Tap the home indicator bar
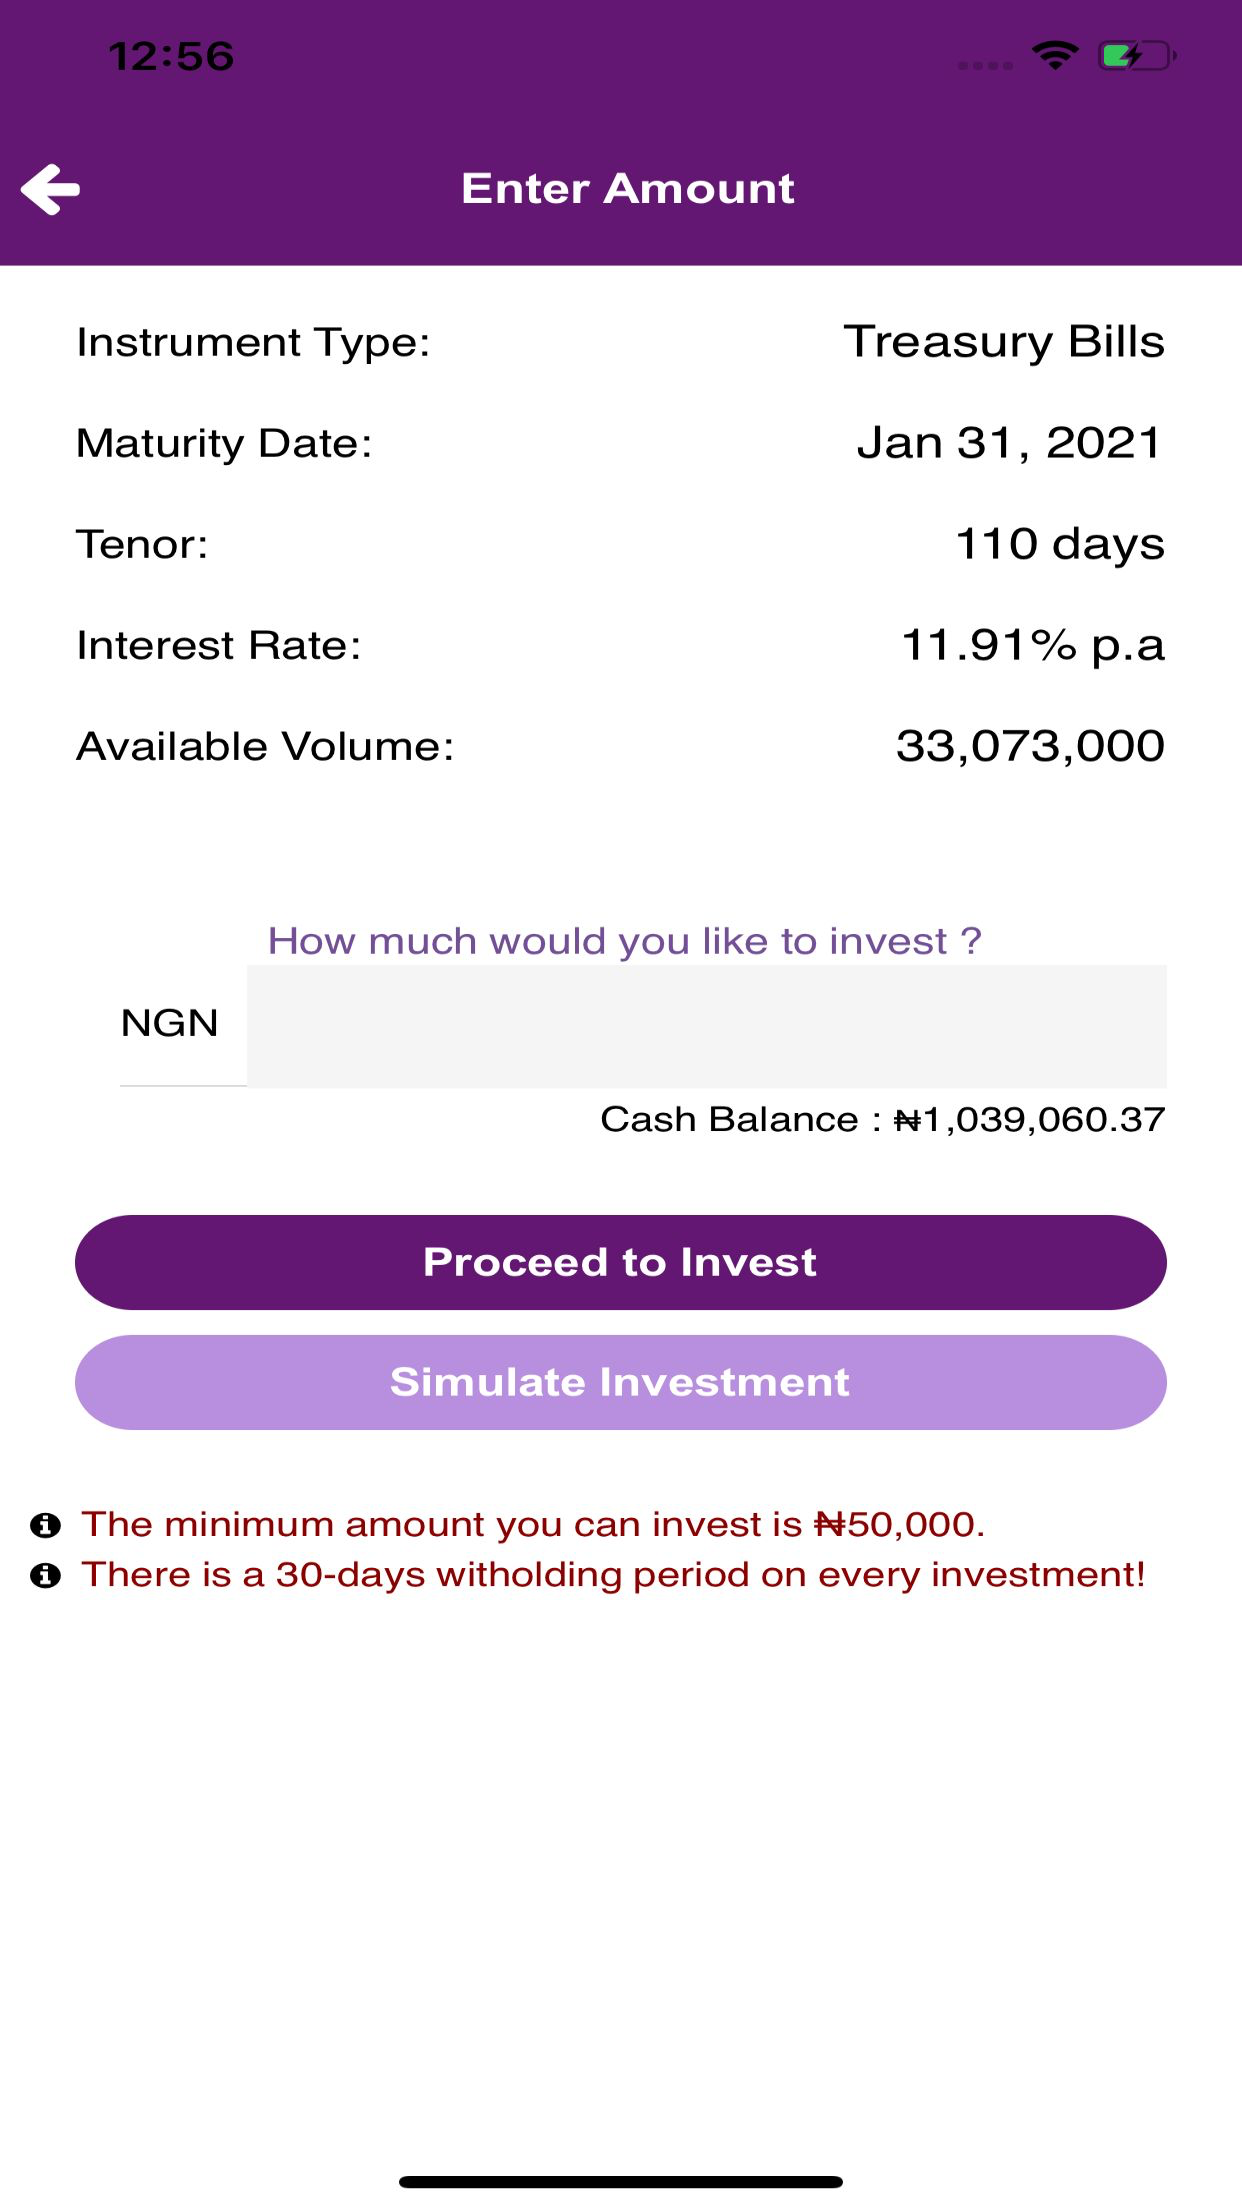The height and width of the screenshot is (2208, 1242). pyautogui.click(x=621, y=2182)
